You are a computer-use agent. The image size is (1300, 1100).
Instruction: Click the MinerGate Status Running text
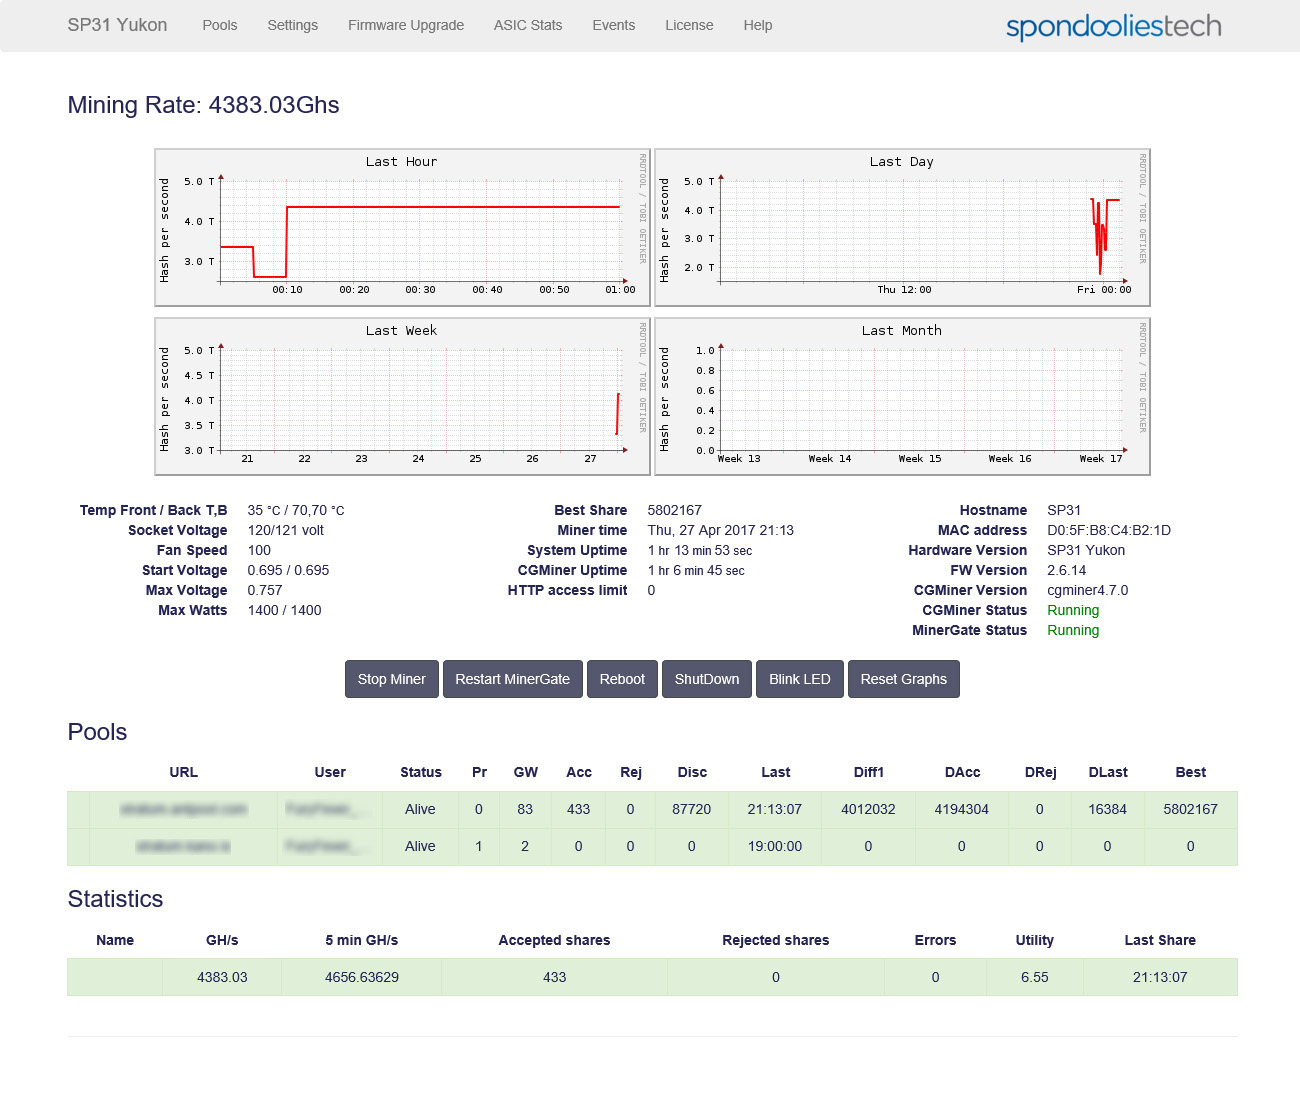tap(1073, 630)
